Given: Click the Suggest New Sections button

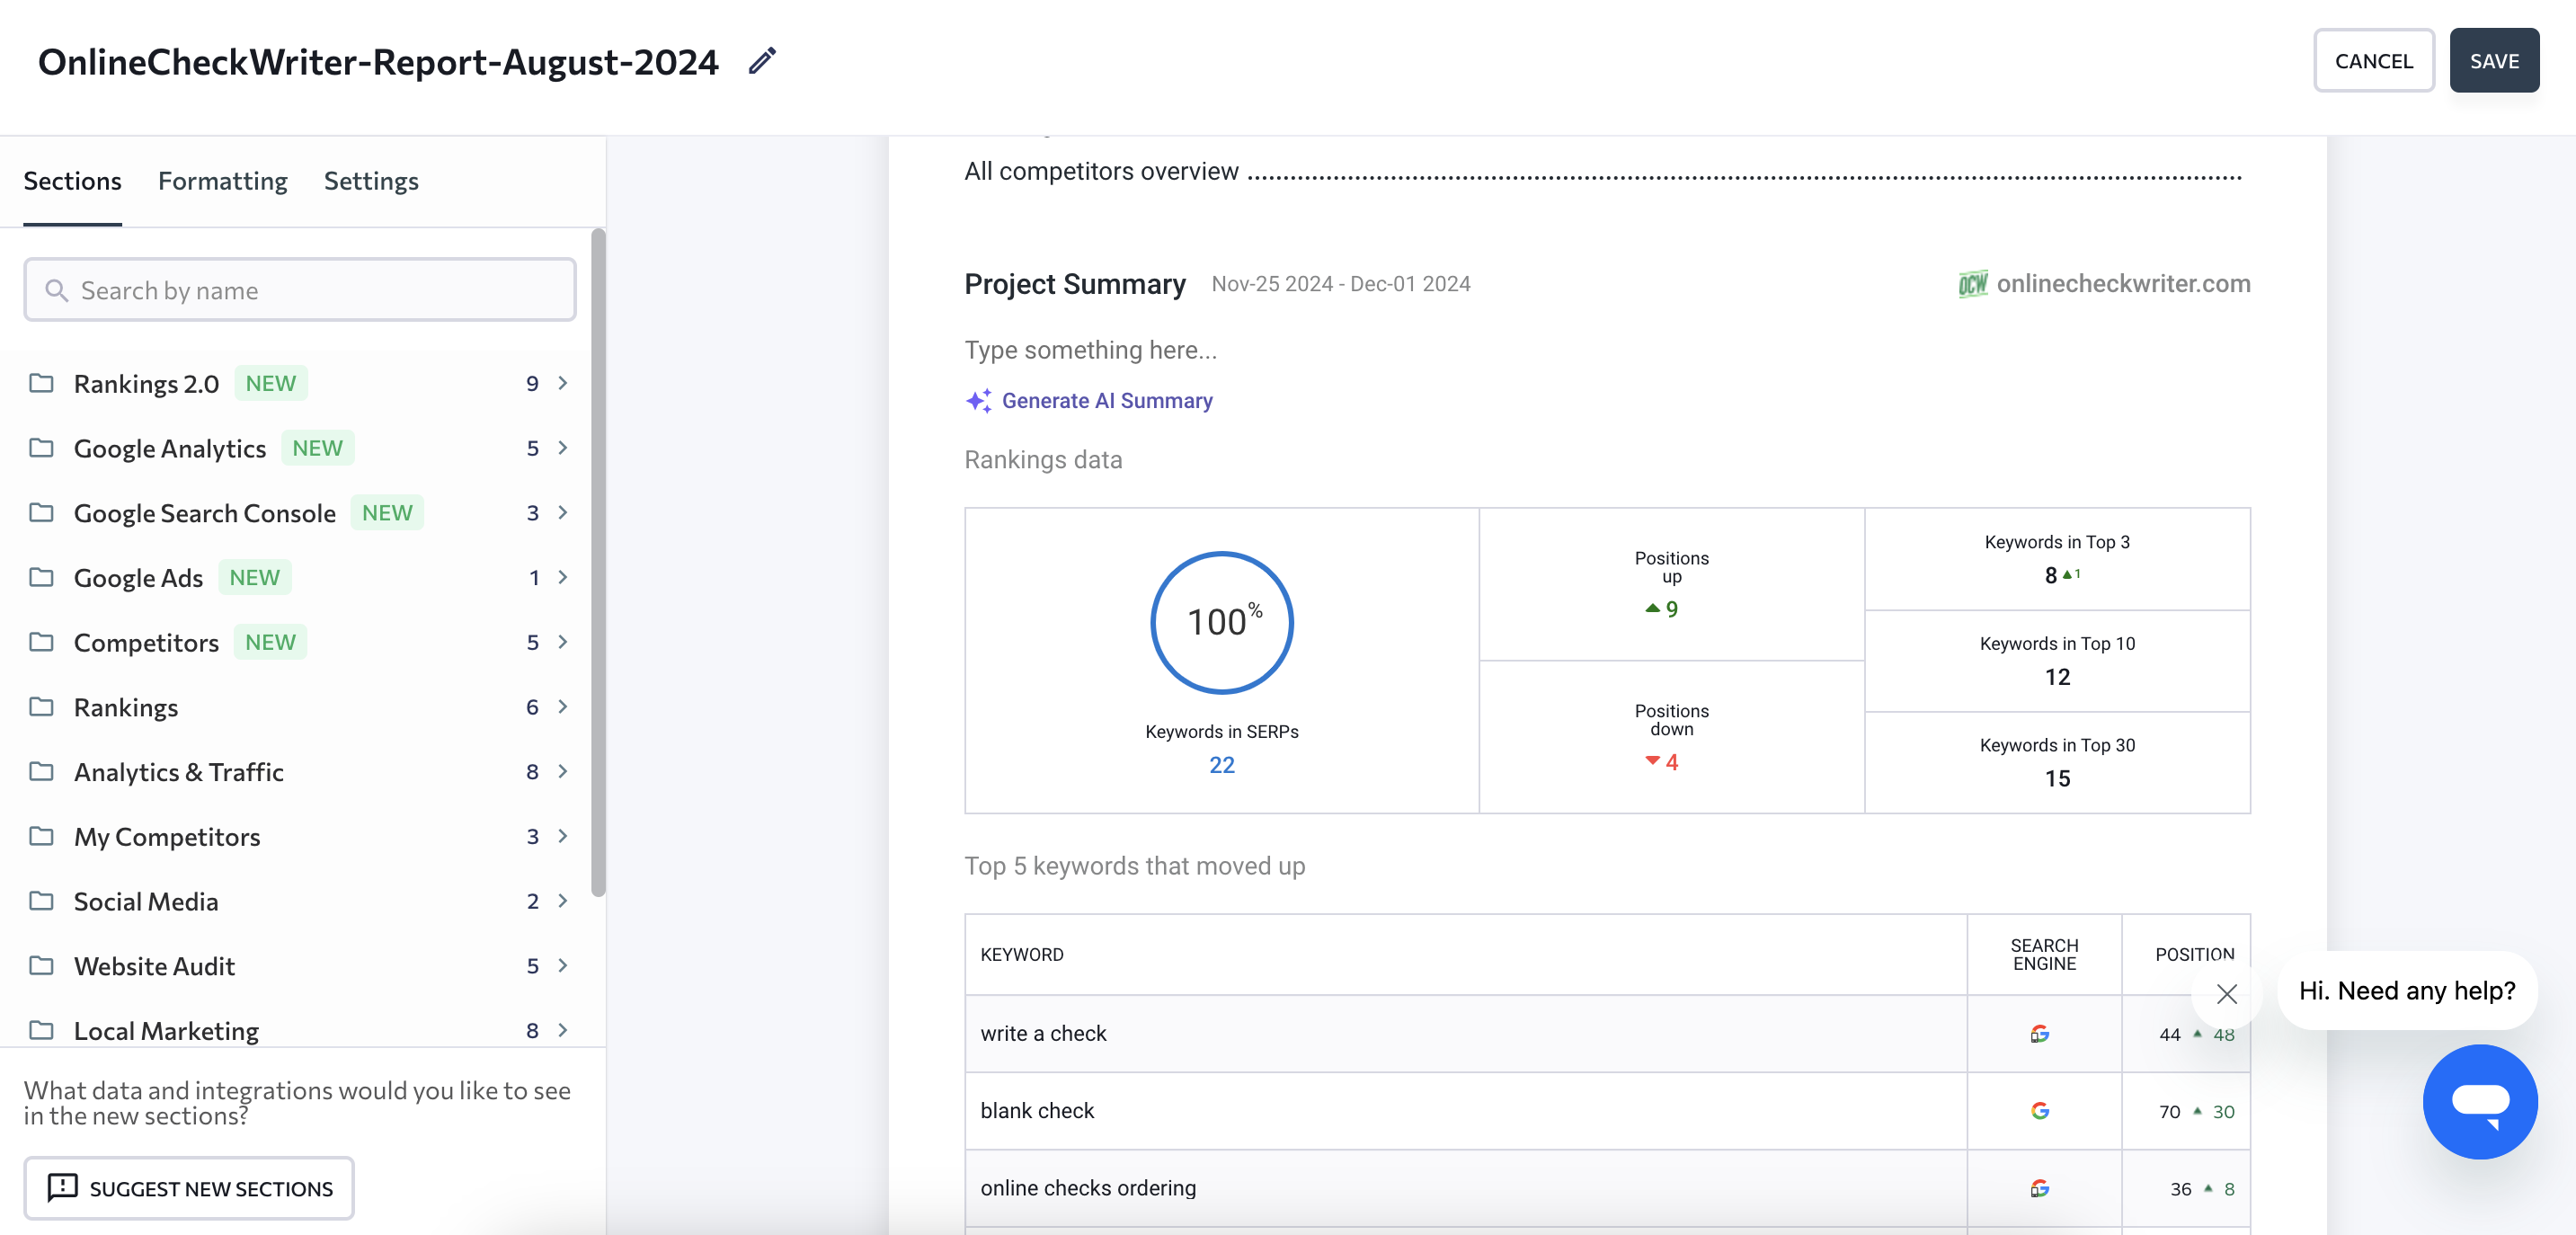Looking at the screenshot, I should click(x=189, y=1188).
